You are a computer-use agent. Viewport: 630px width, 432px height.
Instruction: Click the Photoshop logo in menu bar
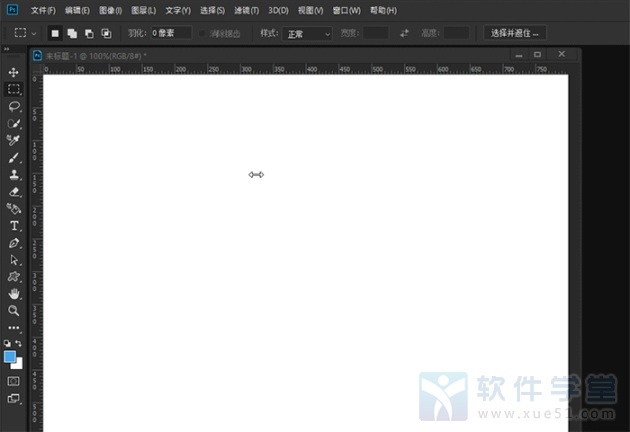pyautogui.click(x=12, y=10)
